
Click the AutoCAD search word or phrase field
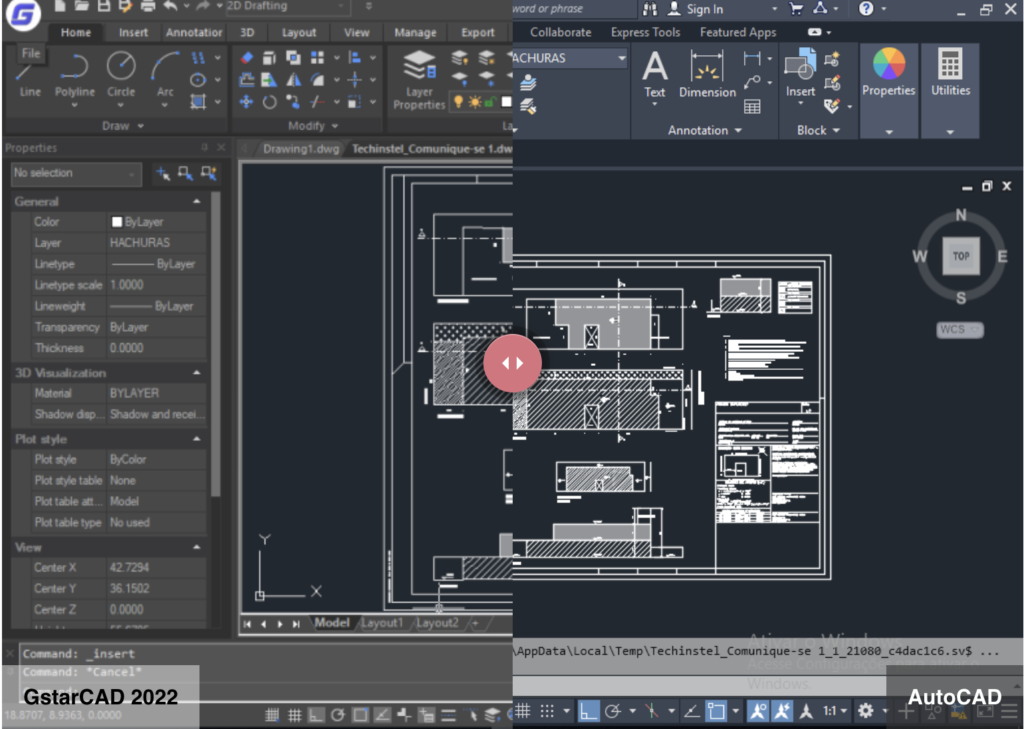click(575, 8)
